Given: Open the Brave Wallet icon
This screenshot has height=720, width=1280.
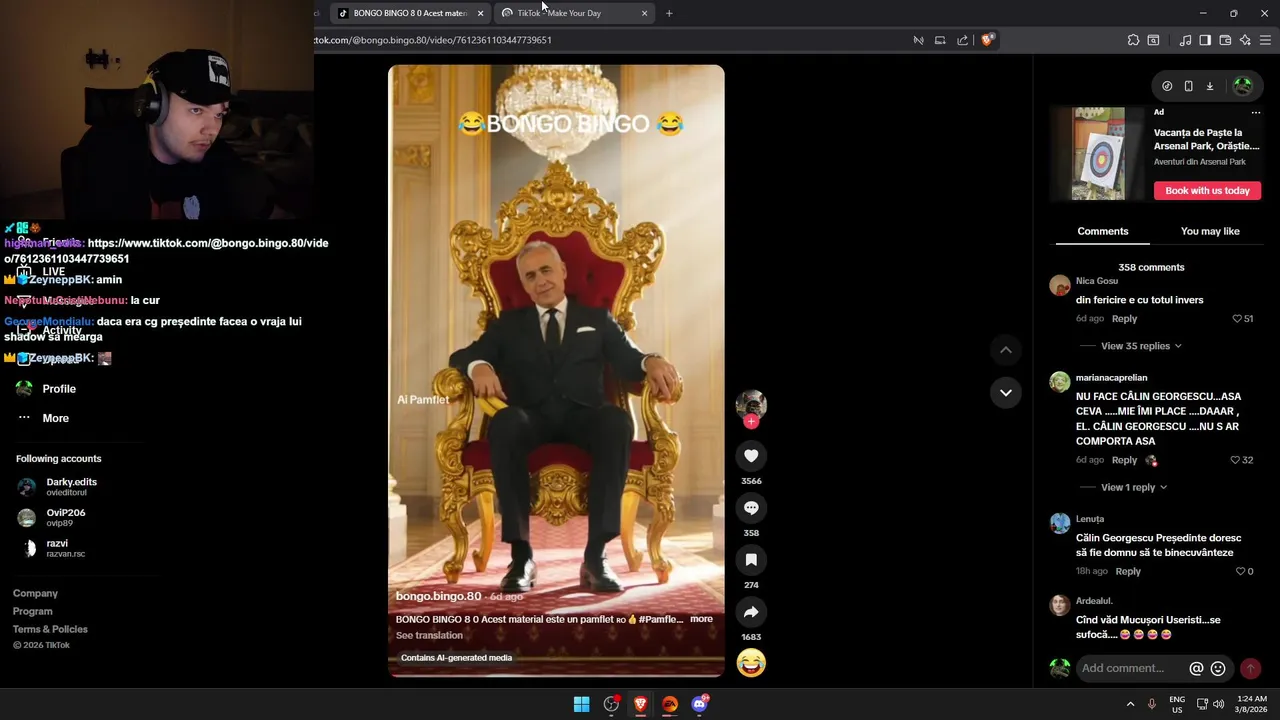Looking at the screenshot, I should coord(1225,40).
